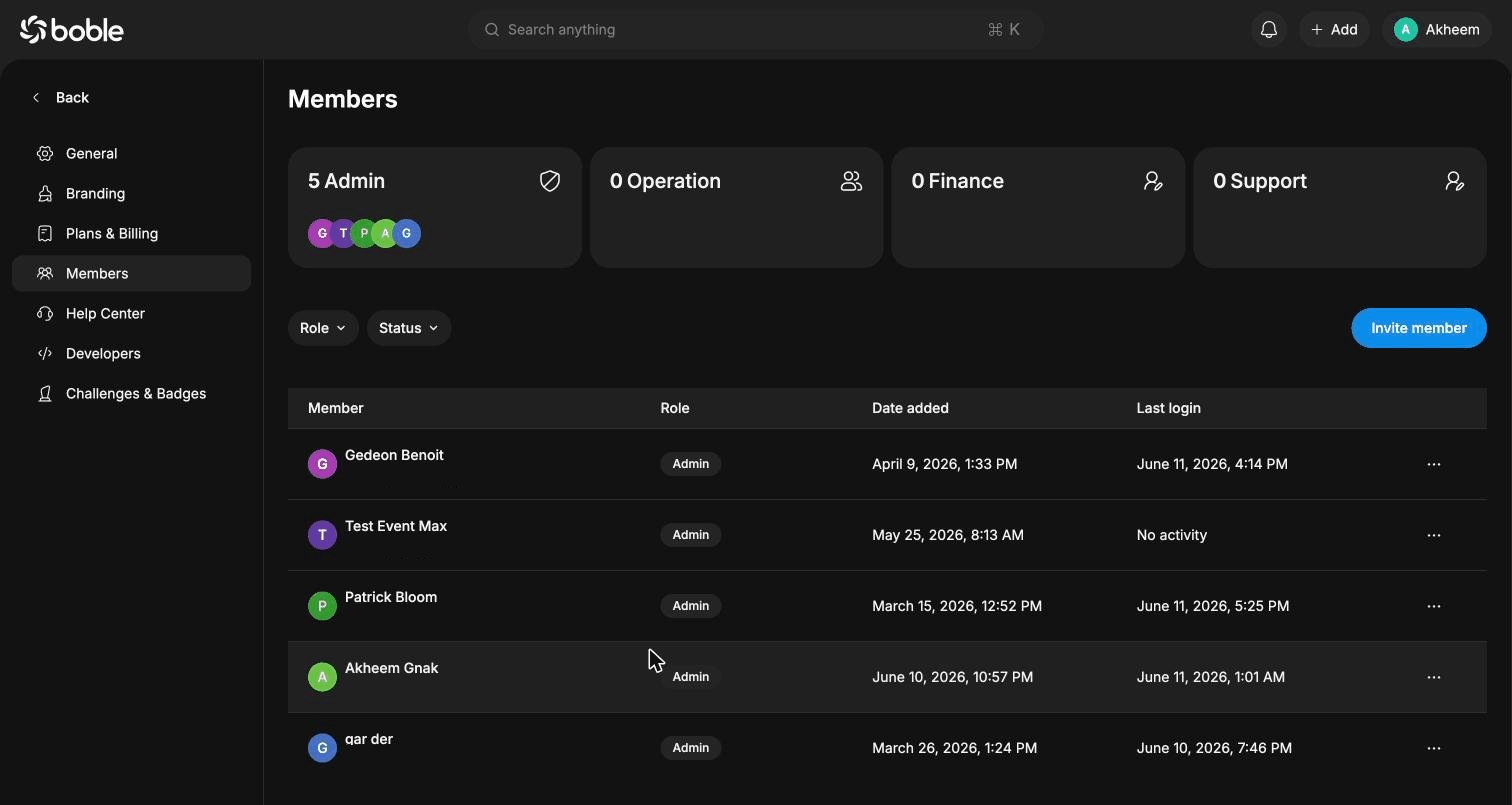Select the 5 Admin card

[435, 207]
